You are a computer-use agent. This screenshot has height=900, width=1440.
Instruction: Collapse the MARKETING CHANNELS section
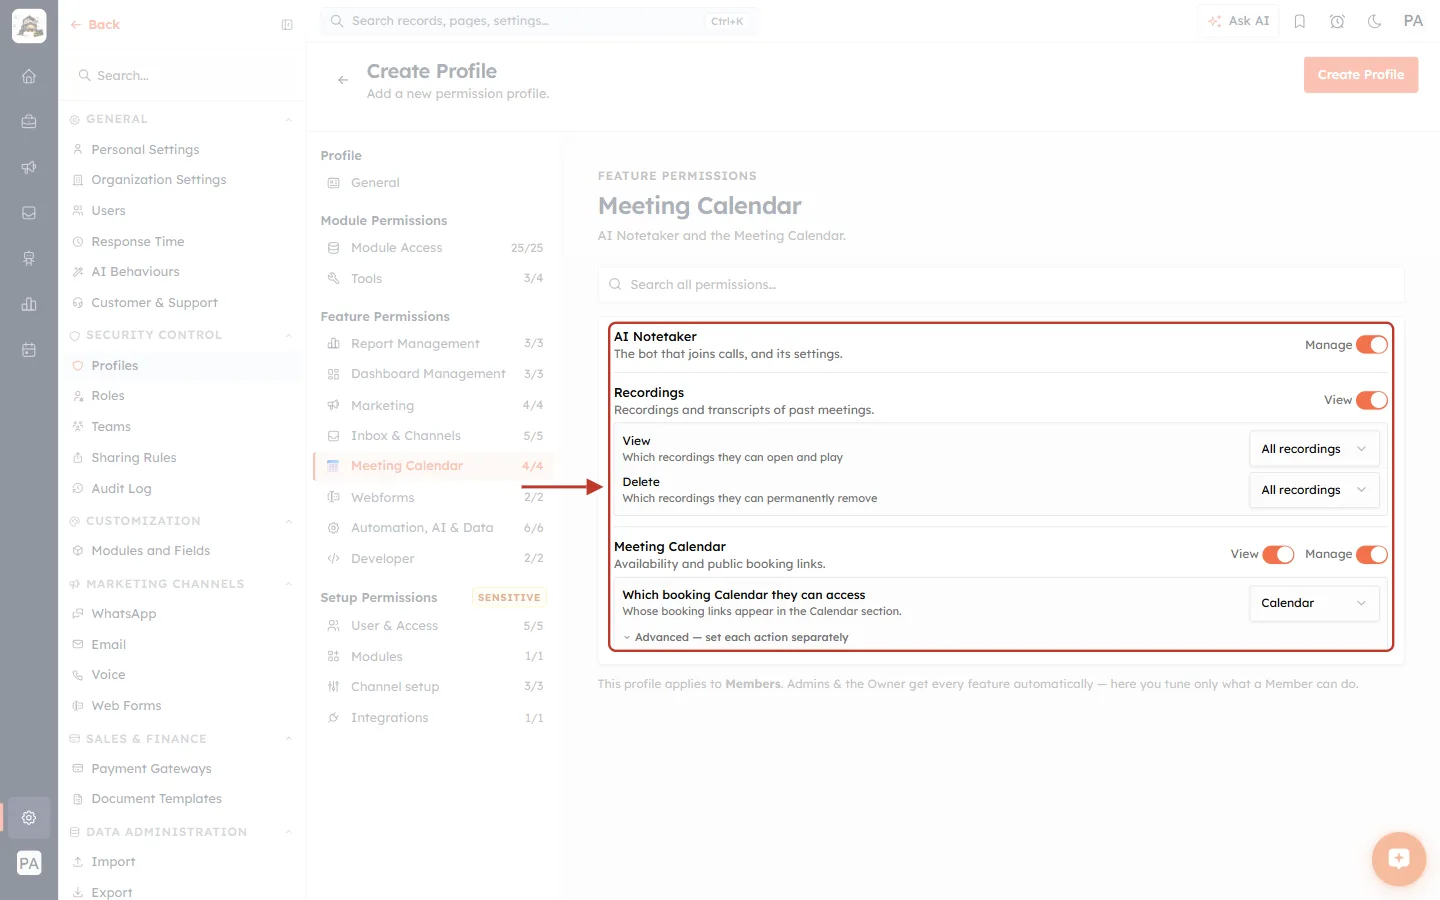pos(288,584)
